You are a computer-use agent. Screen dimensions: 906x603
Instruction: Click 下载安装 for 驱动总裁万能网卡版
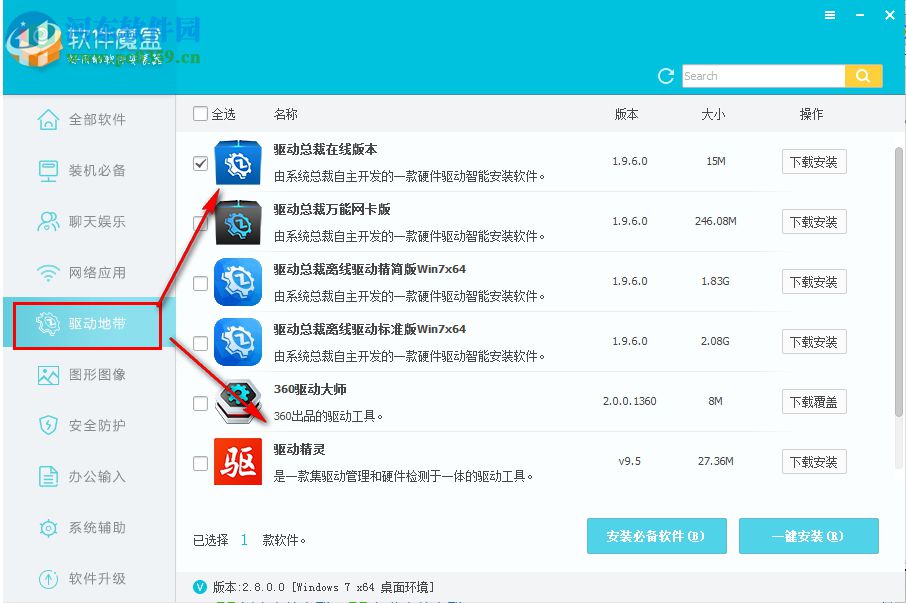coord(813,221)
